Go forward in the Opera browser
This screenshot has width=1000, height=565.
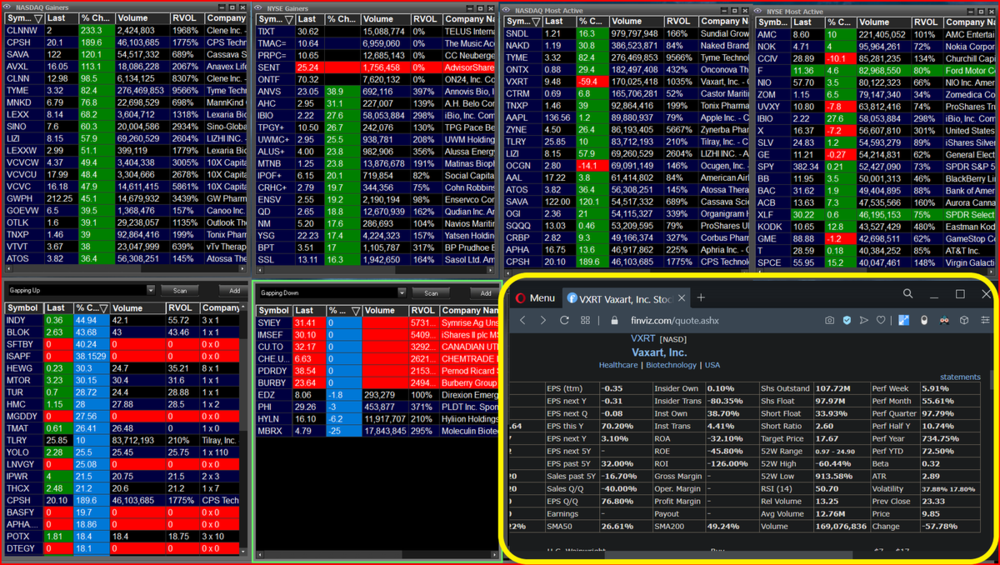click(543, 321)
